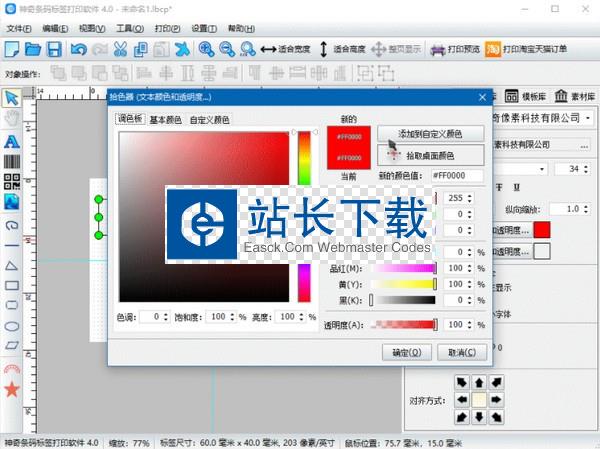
Task: Pick the triangle shape tool
Action: 12,266
